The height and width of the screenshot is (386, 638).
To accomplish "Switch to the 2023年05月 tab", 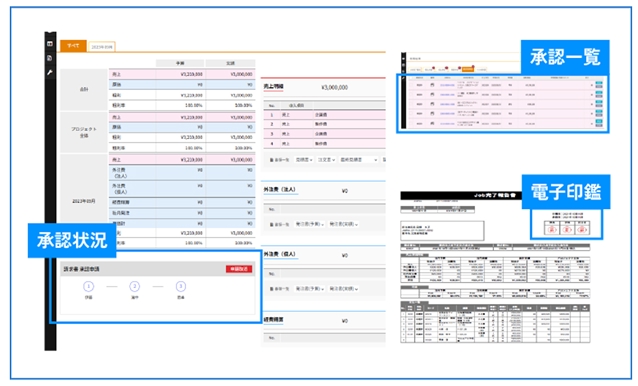I will [x=102, y=47].
